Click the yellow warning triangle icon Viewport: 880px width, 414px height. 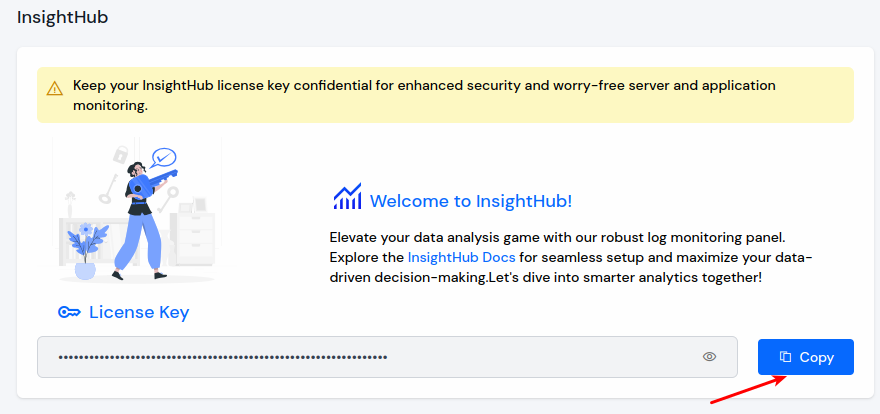pyautogui.click(x=54, y=88)
